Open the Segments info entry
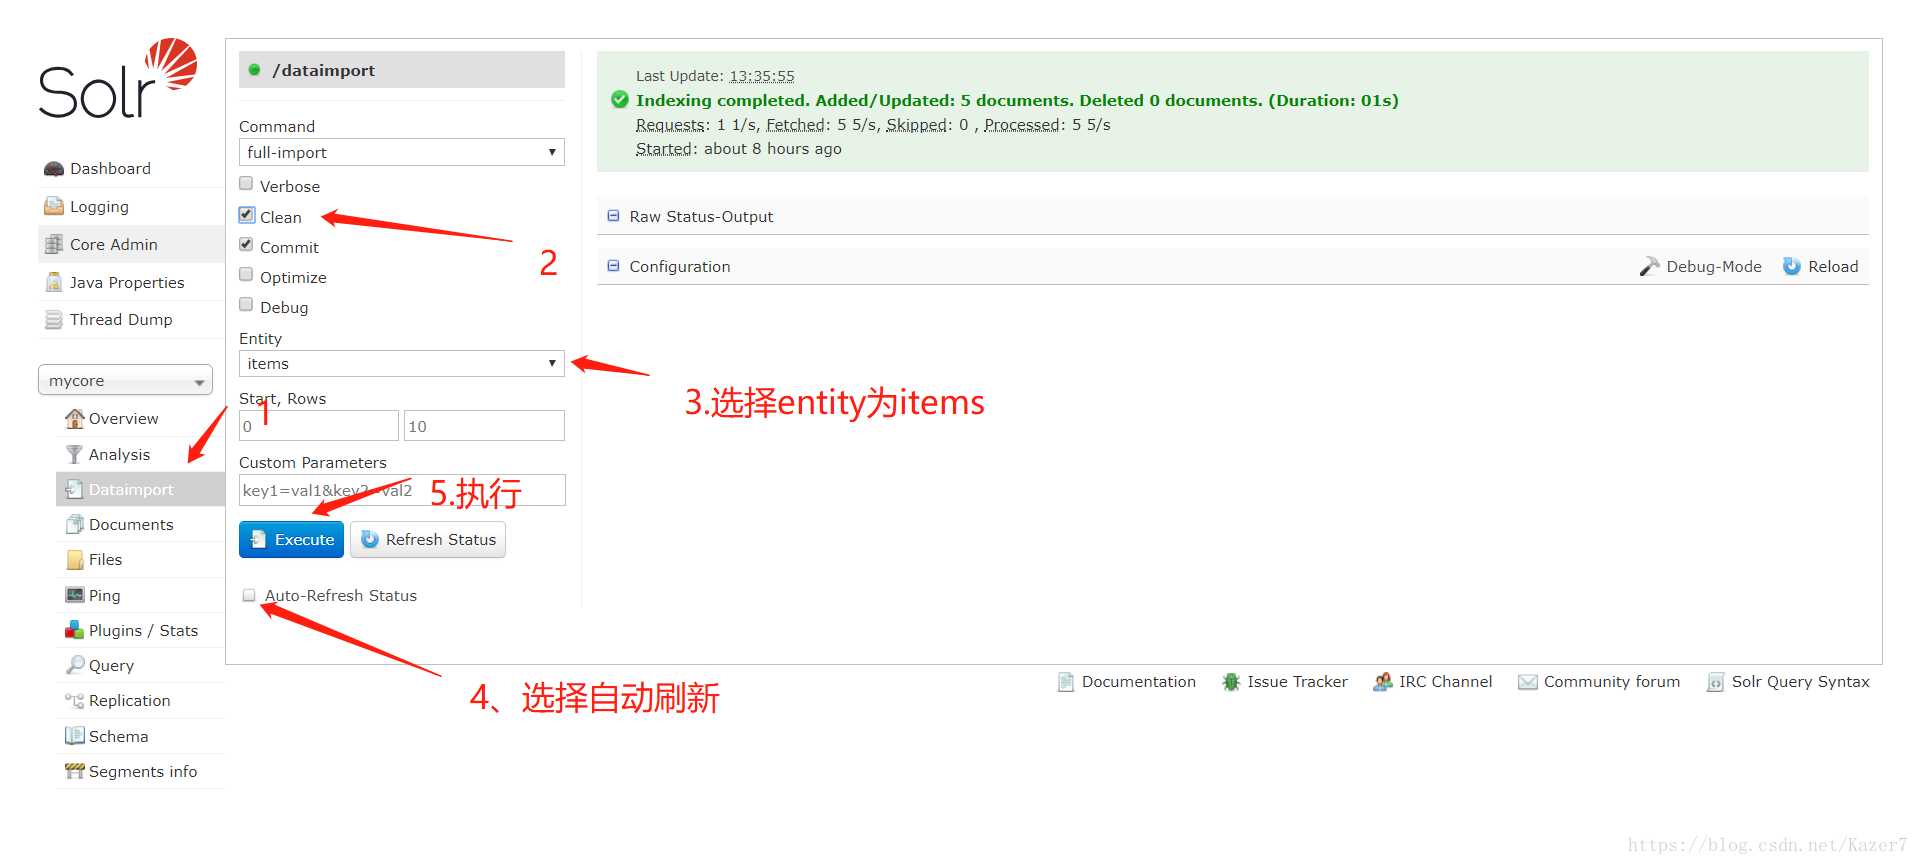Image resolution: width=1920 pixels, height=865 pixels. tap(140, 771)
